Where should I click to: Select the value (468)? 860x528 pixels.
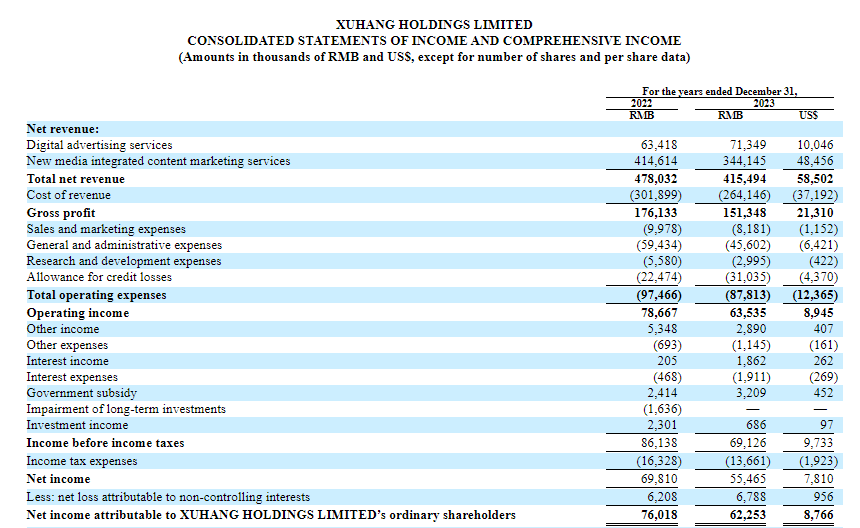pos(667,377)
